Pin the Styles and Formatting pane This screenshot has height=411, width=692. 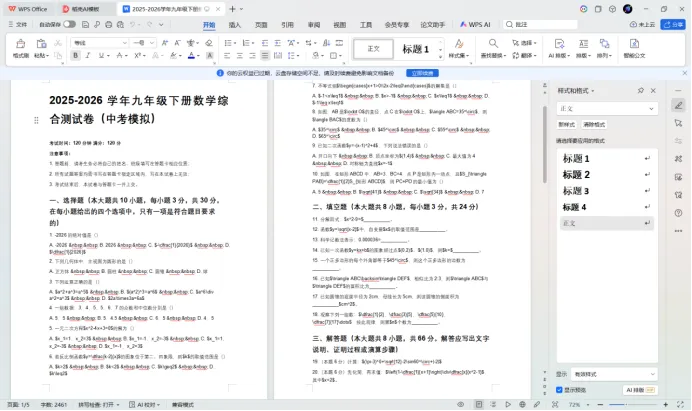pyautogui.click(x=640, y=90)
